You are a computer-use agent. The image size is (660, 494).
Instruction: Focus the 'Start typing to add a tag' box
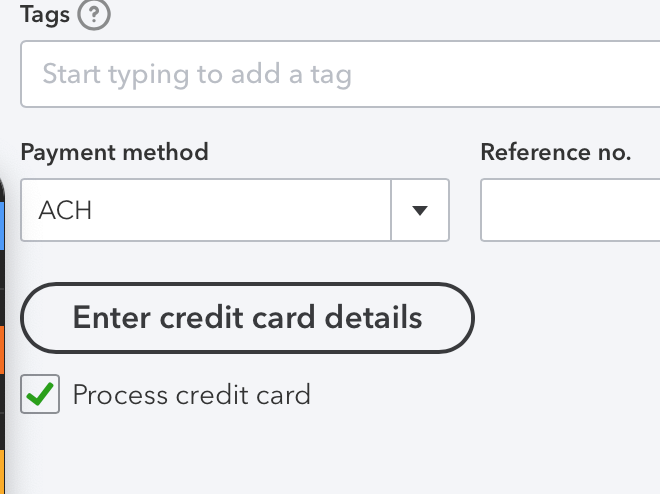(x=340, y=74)
